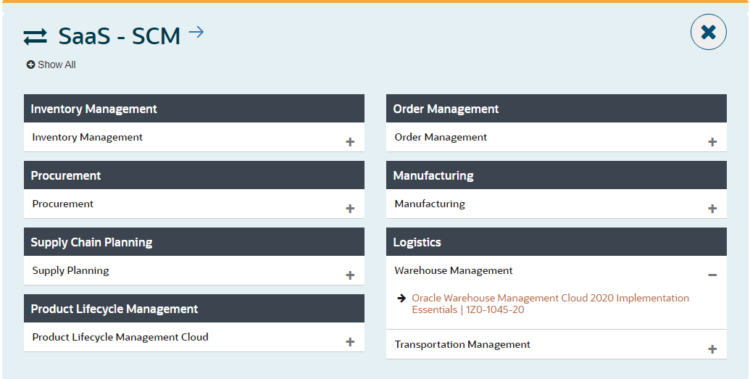Click the SaaS - SCM heading text
This screenshot has width=750, height=379.
[119, 36]
